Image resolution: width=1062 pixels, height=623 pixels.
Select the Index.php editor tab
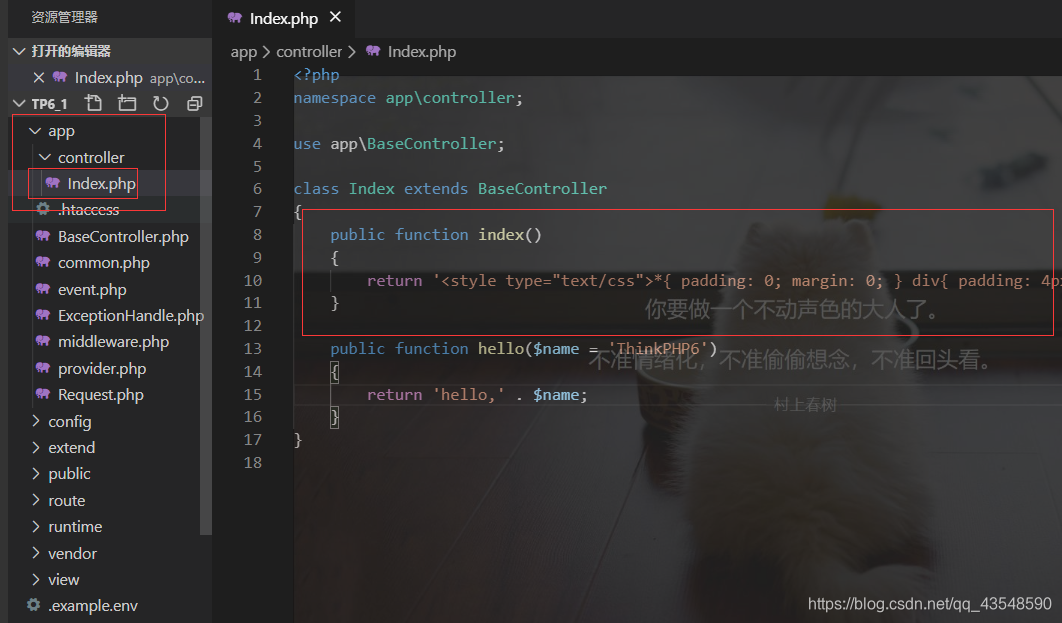coord(284,18)
